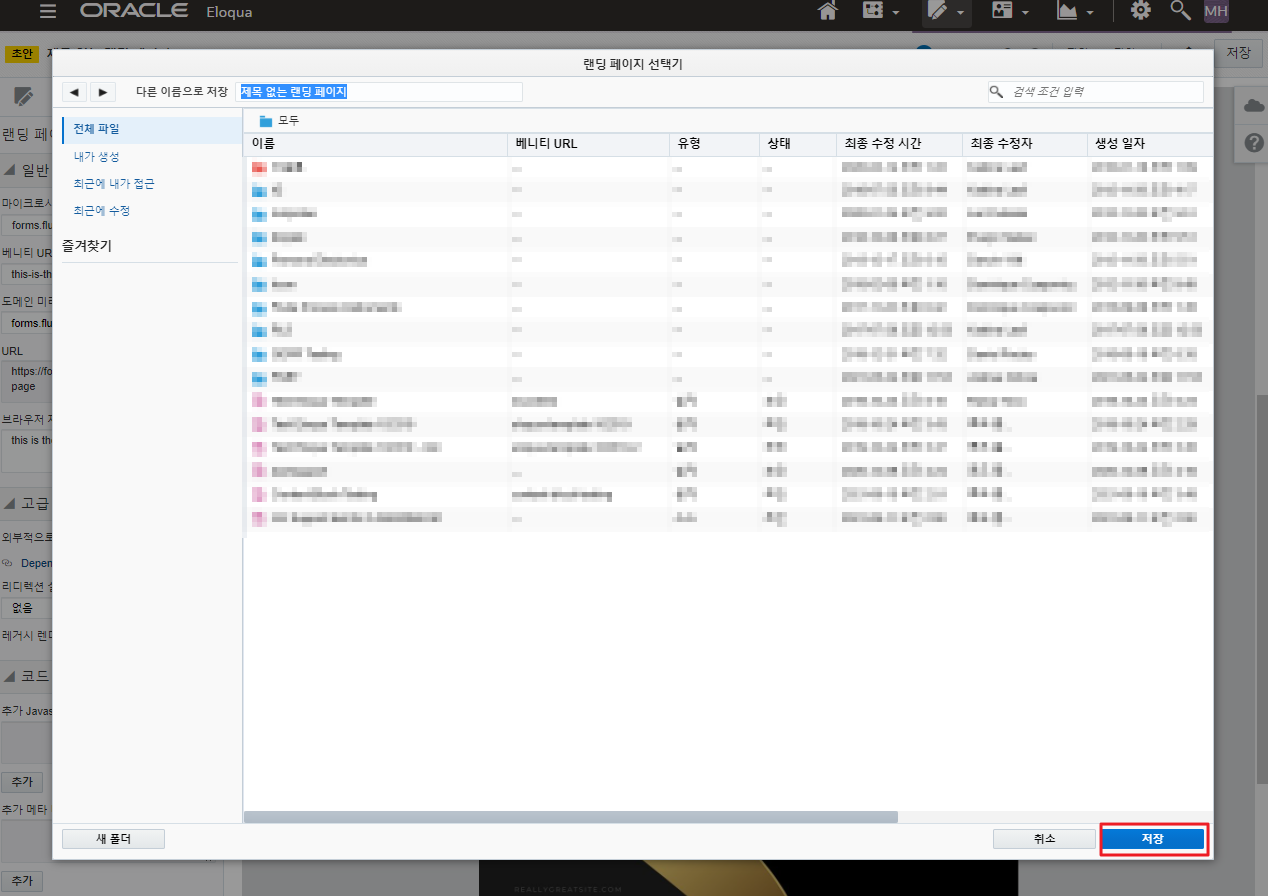This screenshot has height=896, width=1268.
Task: Click the 저장 button in the dialog
Action: [1153, 839]
